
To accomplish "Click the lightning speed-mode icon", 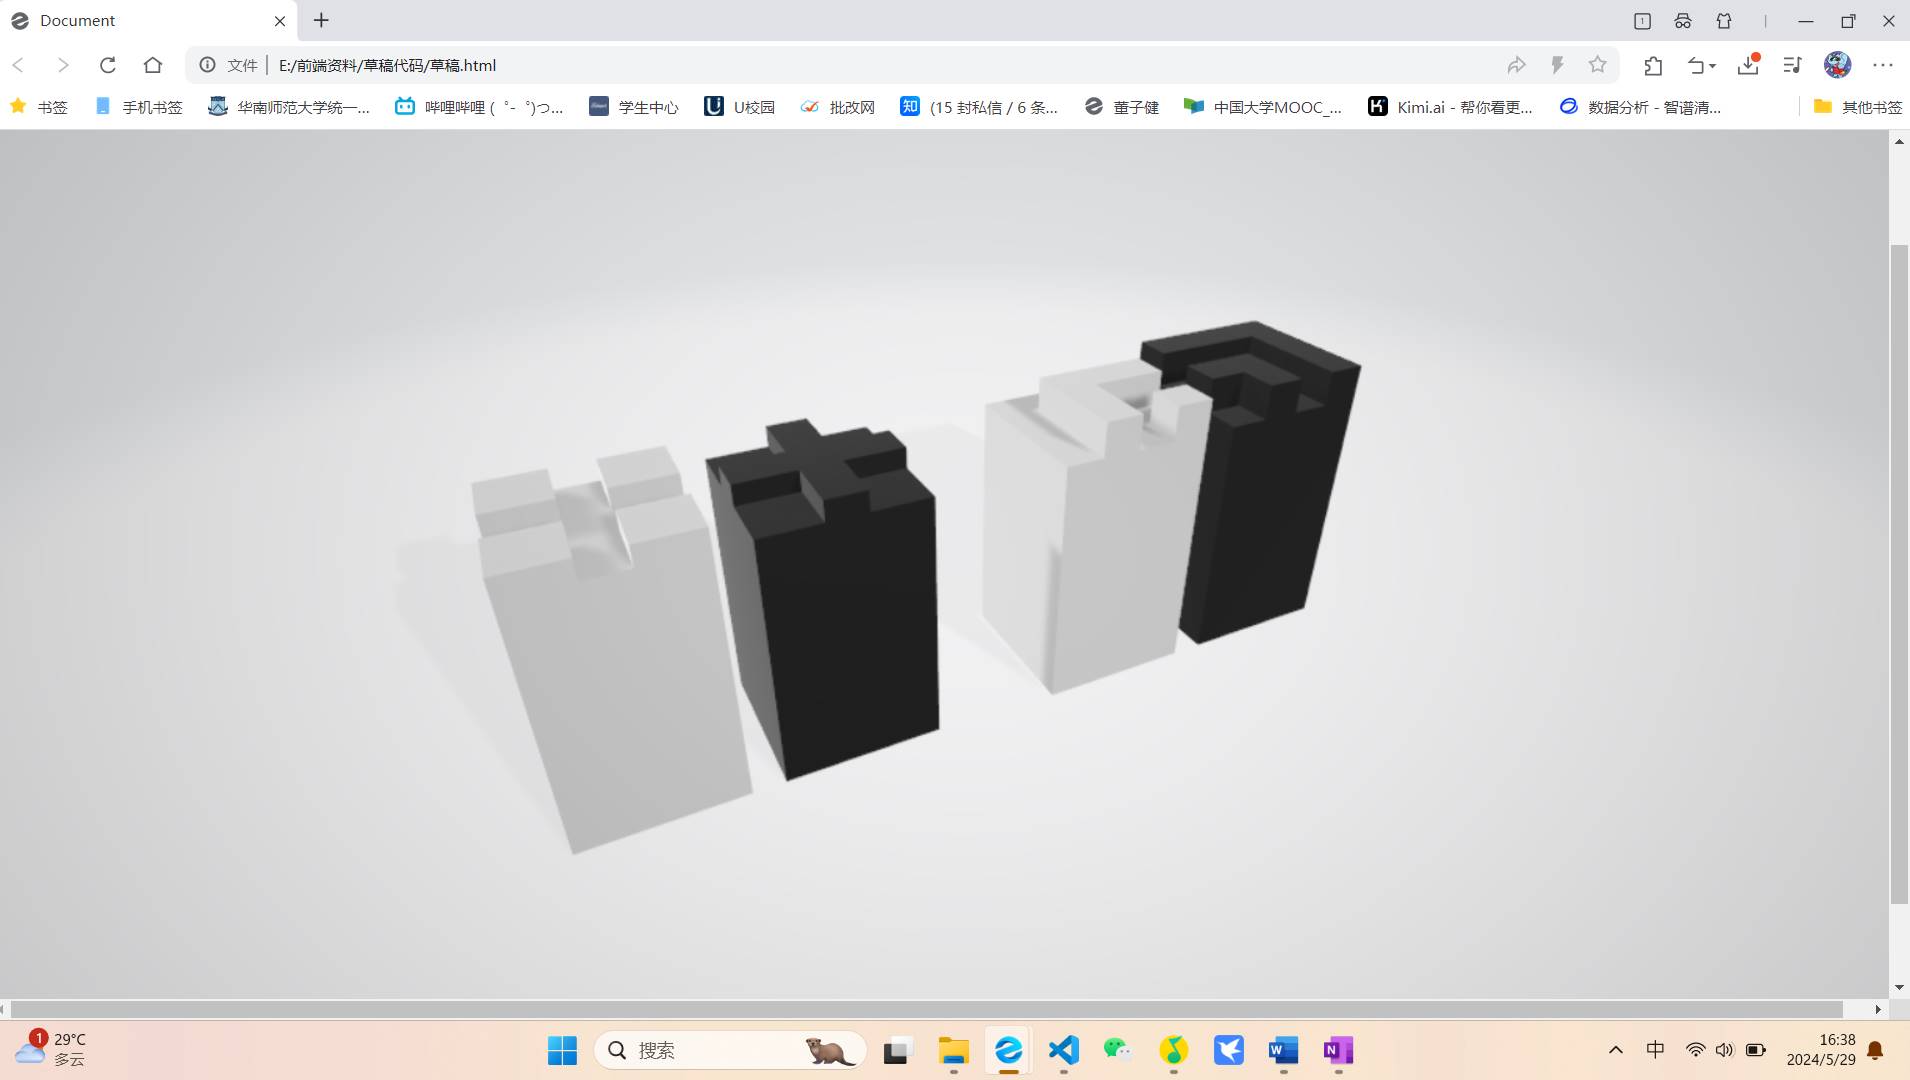I will pyautogui.click(x=1557, y=65).
